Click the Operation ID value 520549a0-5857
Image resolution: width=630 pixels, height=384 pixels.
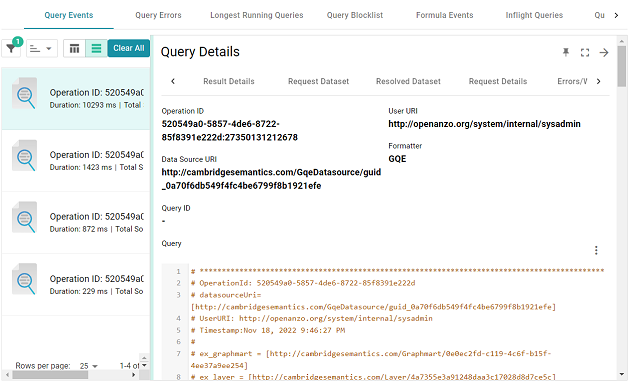(229, 131)
